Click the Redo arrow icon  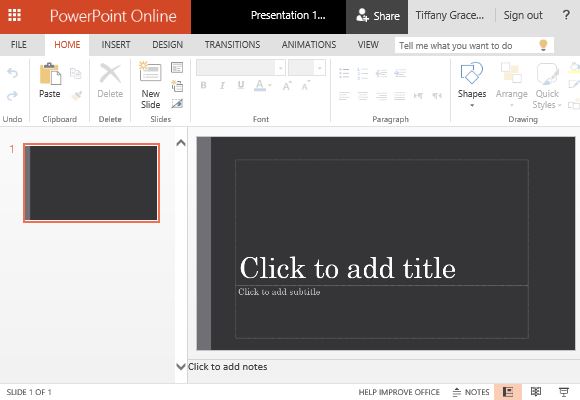[12, 96]
